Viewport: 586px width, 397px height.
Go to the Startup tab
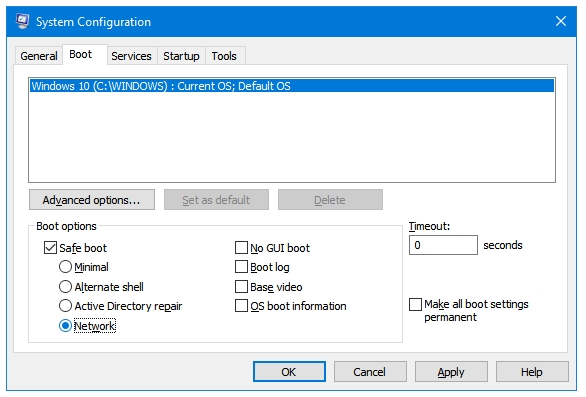(181, 56)
